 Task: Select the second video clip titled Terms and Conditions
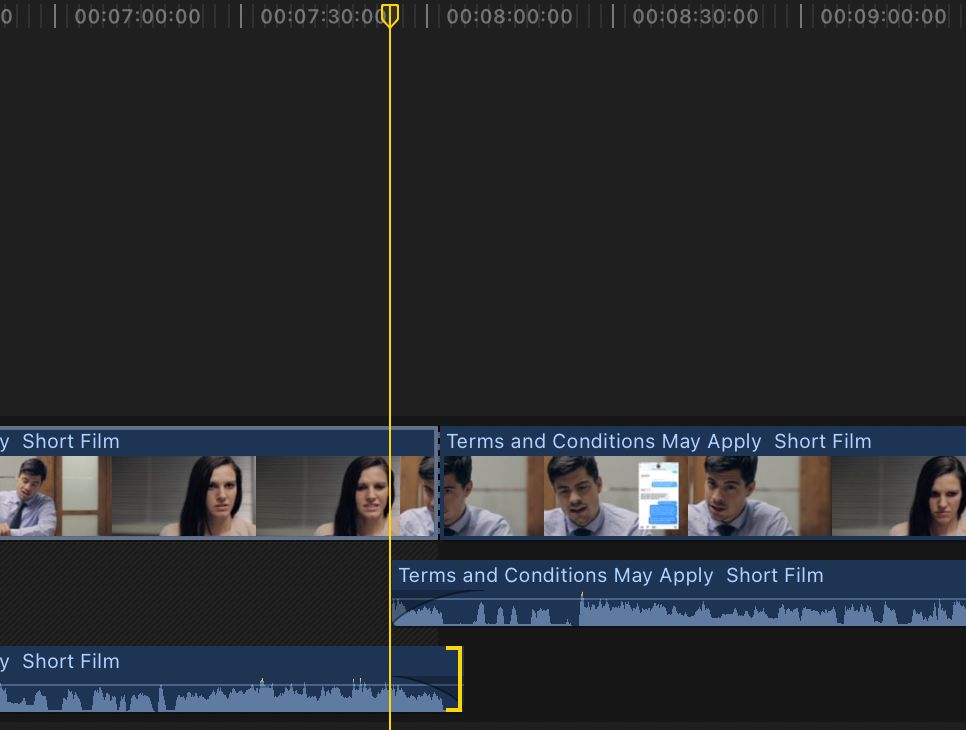pyautogui.click(x=702, y=482)
